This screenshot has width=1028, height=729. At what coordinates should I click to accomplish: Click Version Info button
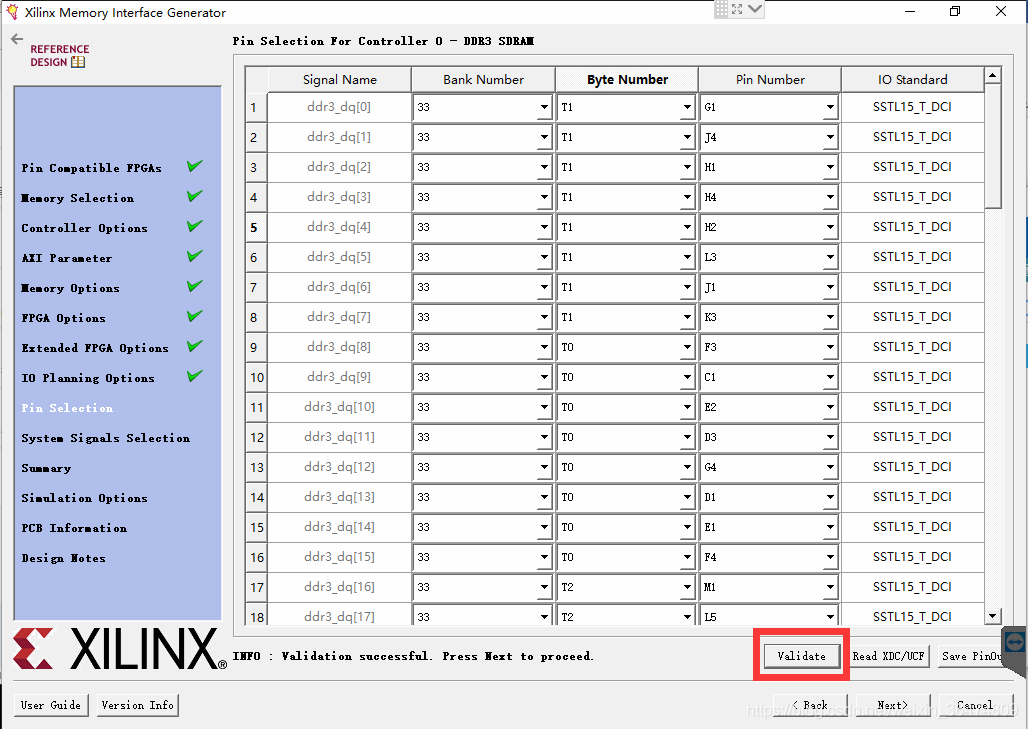(x=138, y=705)
